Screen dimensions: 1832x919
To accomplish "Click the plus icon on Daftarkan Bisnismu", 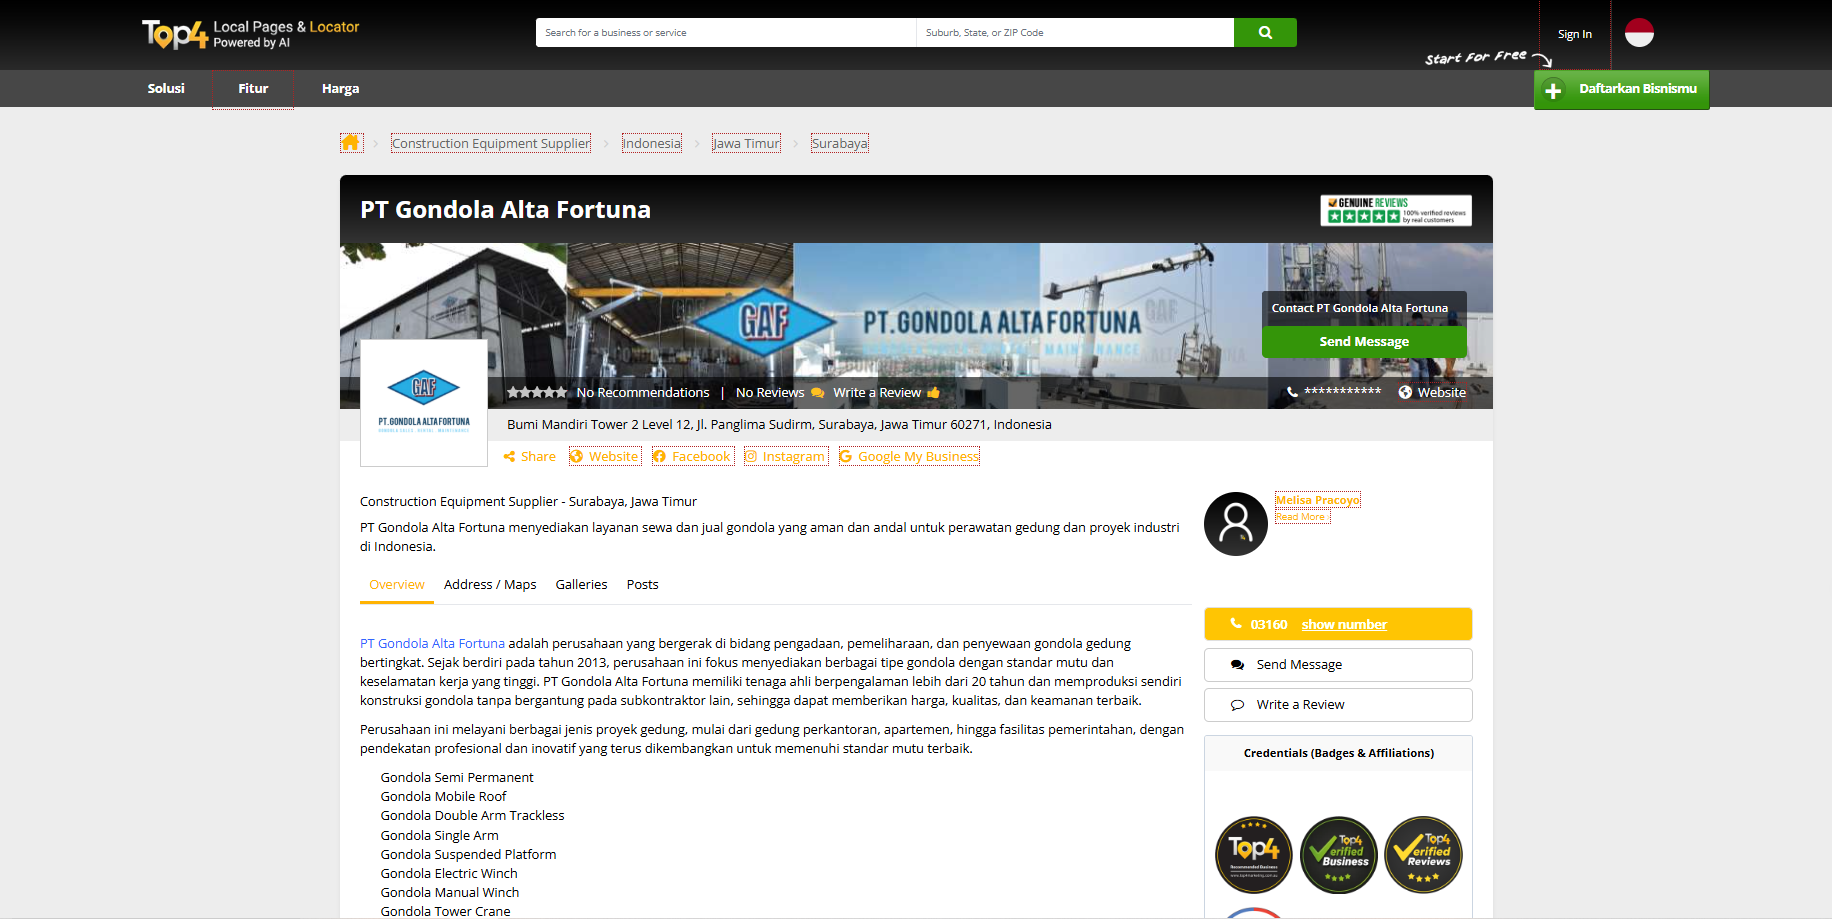I will [1553, 91].
